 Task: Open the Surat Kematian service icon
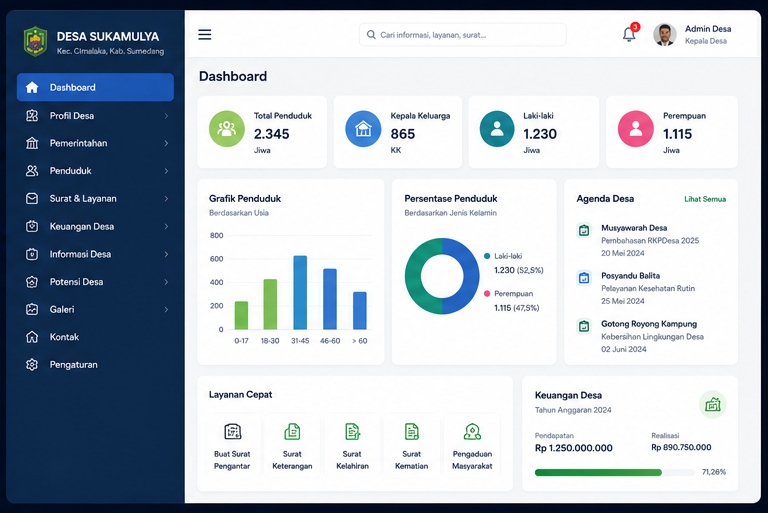coord(411,431)
